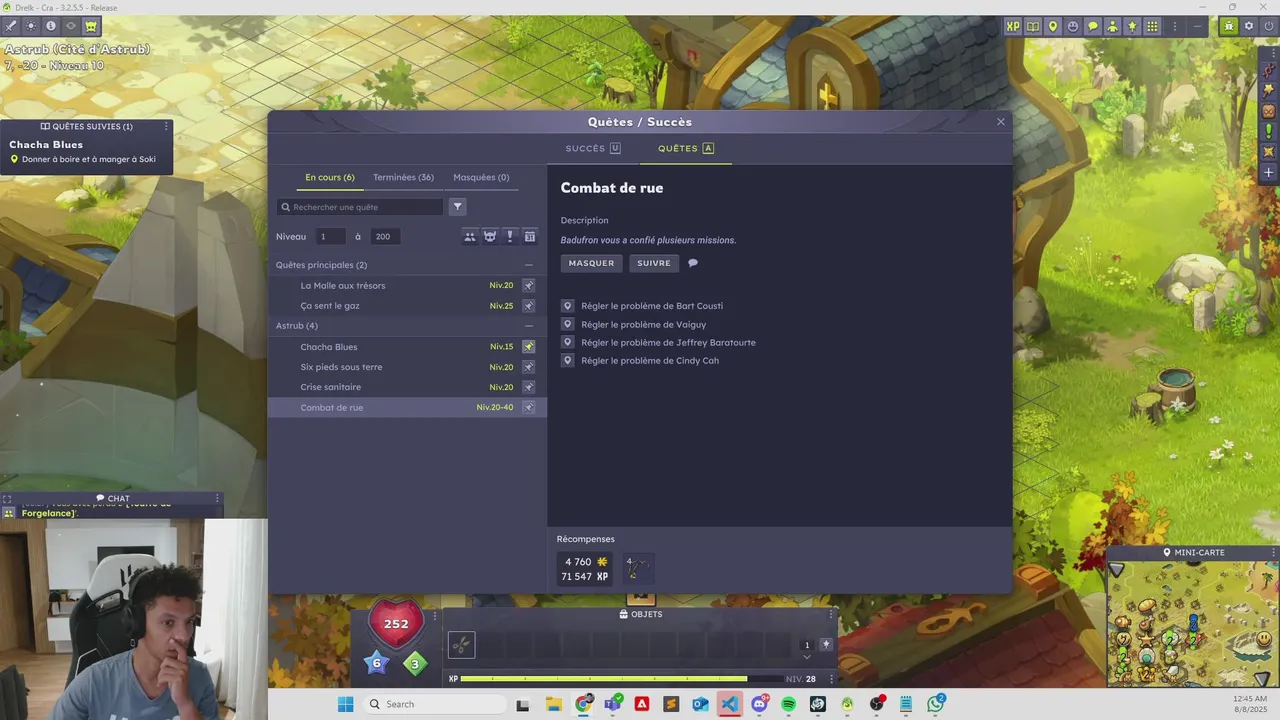
Task: Go to next shortcut bar page arrow
Action: coord(807,657)
